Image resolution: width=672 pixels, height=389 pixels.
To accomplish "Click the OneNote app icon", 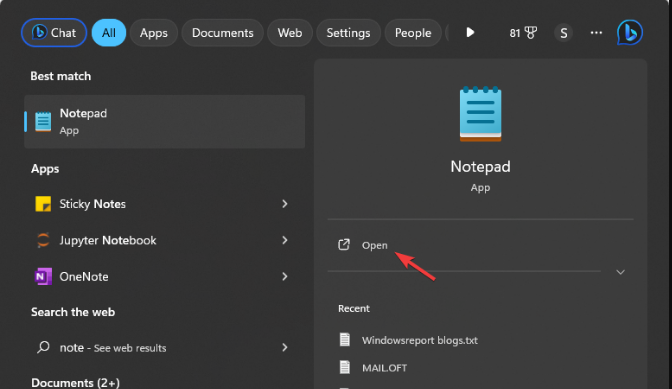I will pos(43,276).
